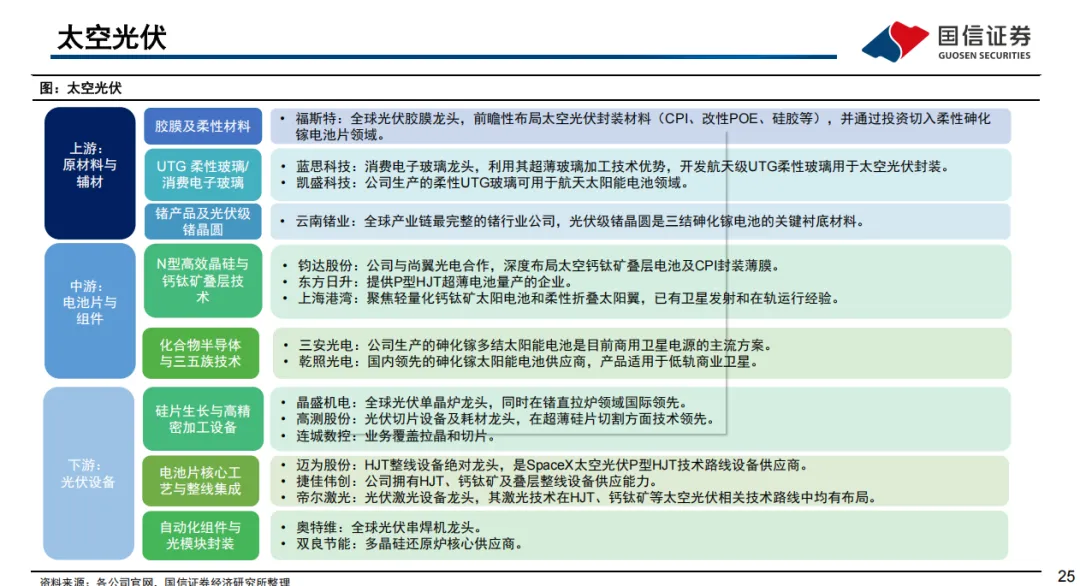Select the 中游：电池片与组件 block

pos(90,310)
